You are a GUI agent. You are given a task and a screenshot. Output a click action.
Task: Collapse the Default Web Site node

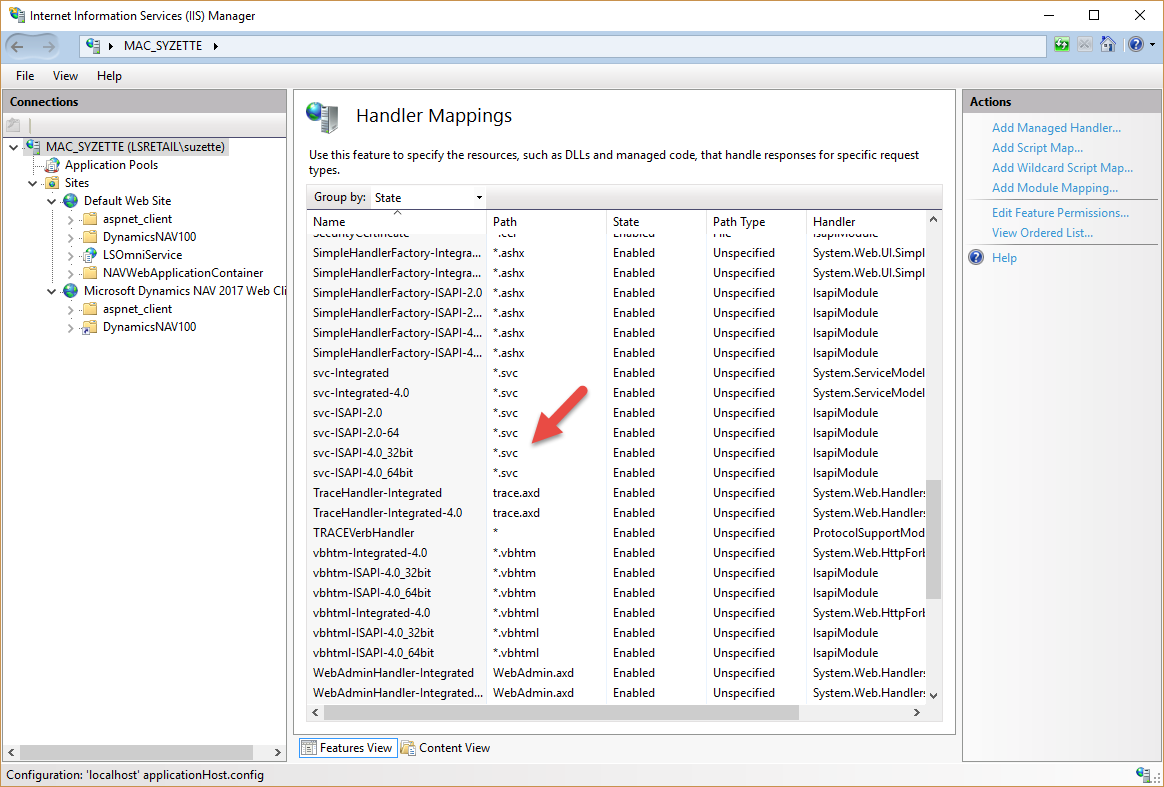coord(51,201)
